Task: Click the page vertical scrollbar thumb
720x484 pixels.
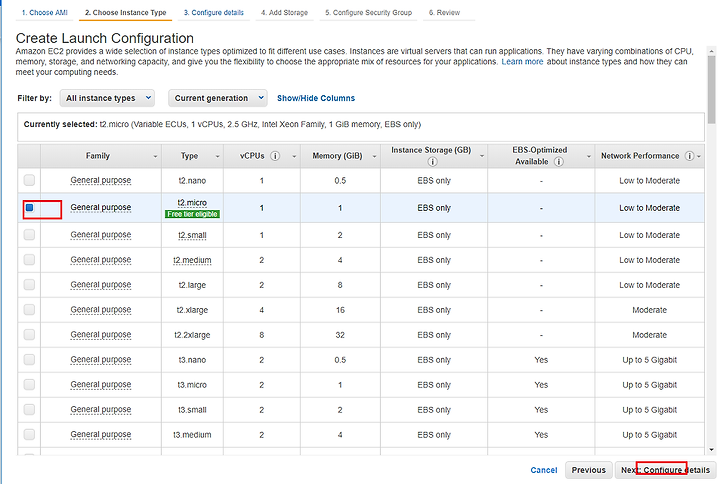Action: [x=712, y=90]
